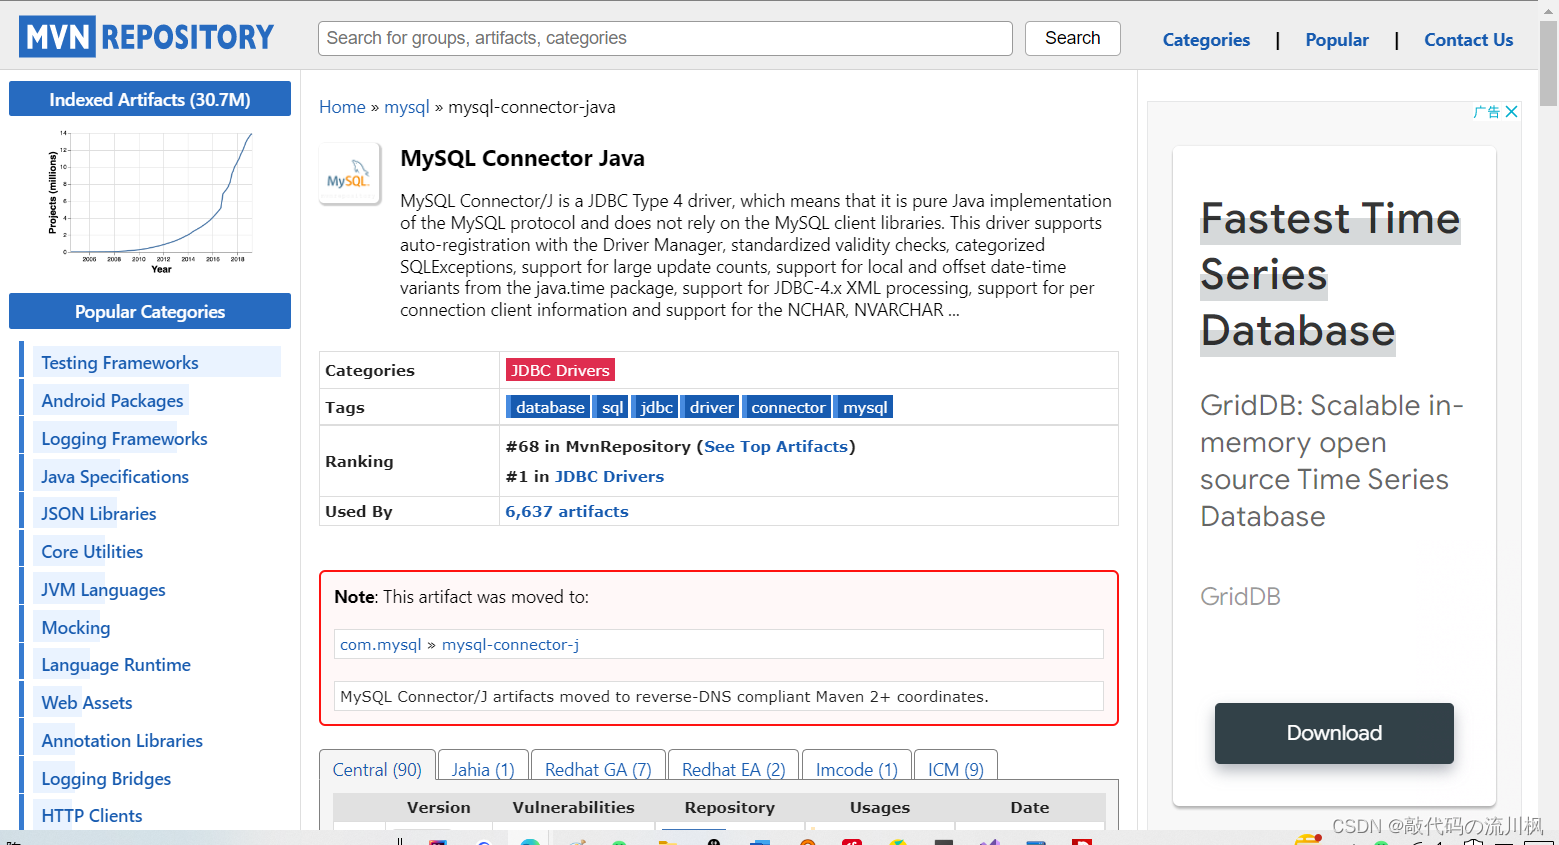The image size is (1559, 845).
Task: Open Testing Frameworks category
Action: [120, 363]
